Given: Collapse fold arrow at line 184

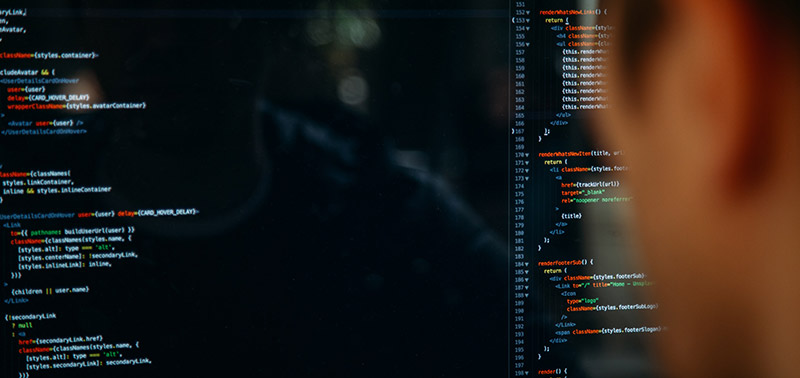Looking at the screenshot, I should point(527,264).
